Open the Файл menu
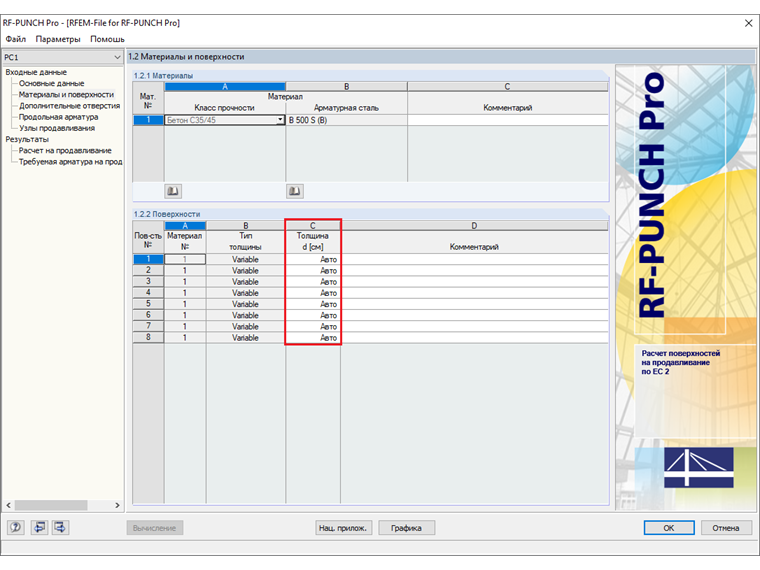Screen dimensions: 760x570 [16, 39]
